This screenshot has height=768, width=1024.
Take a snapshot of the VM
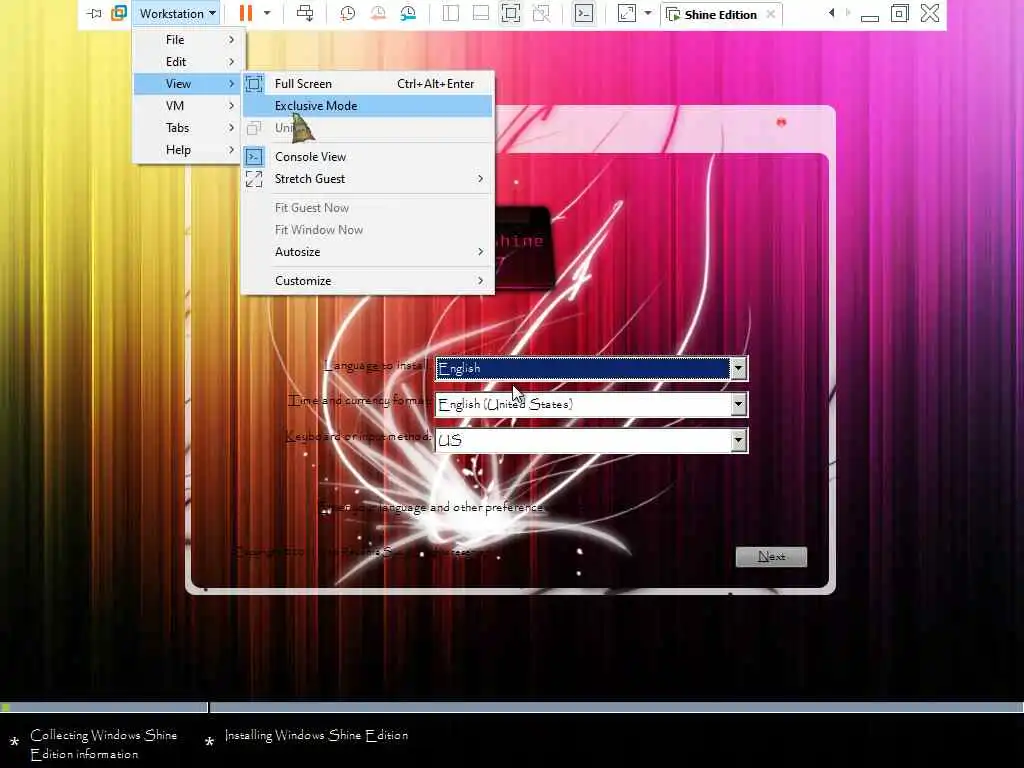coord(347,13)
